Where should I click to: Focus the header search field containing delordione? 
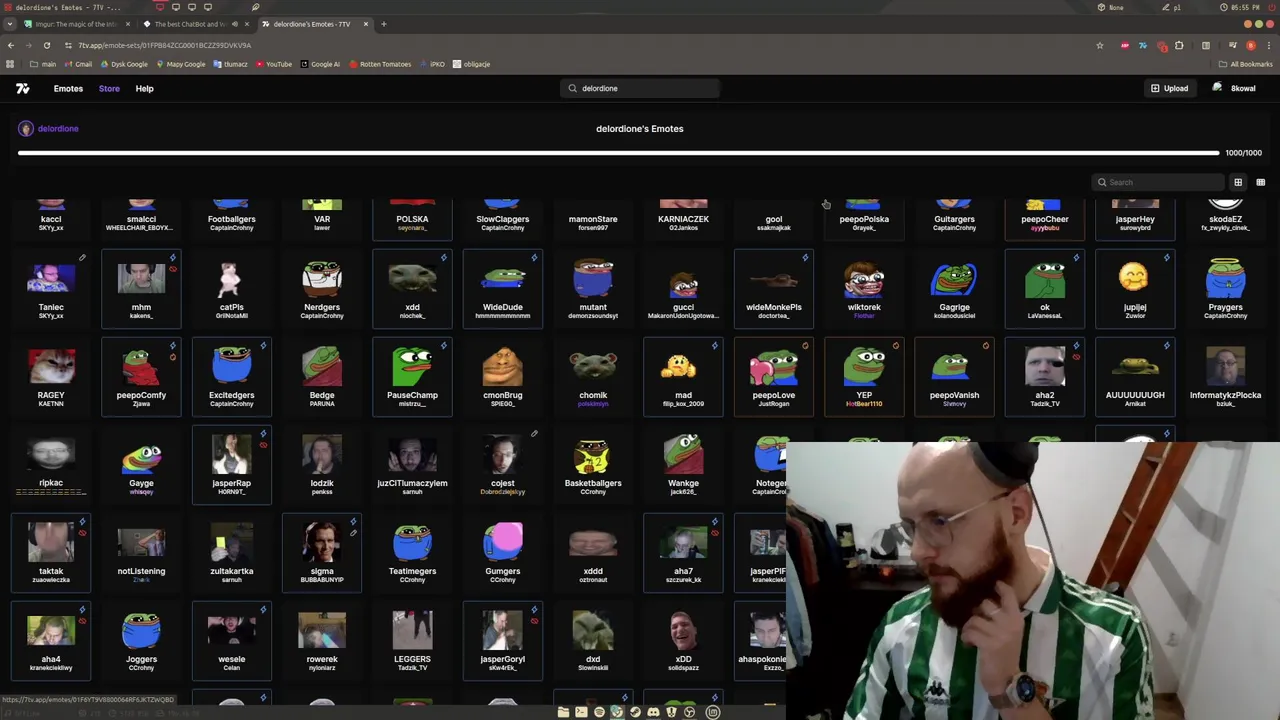[x=640, y=88]
